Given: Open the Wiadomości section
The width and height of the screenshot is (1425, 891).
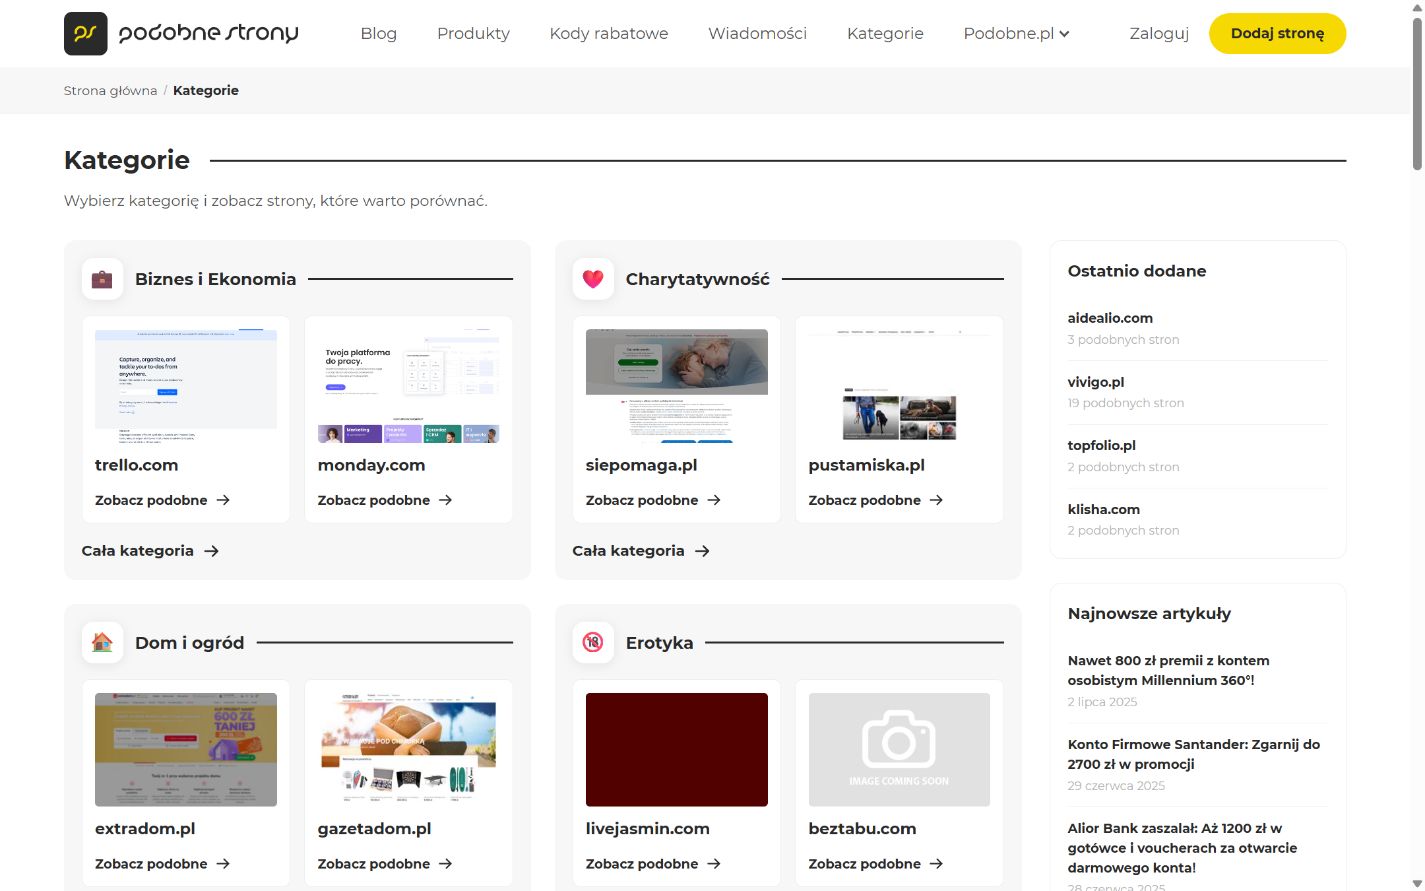Looking at the screenshot, I should click(757, 33).
